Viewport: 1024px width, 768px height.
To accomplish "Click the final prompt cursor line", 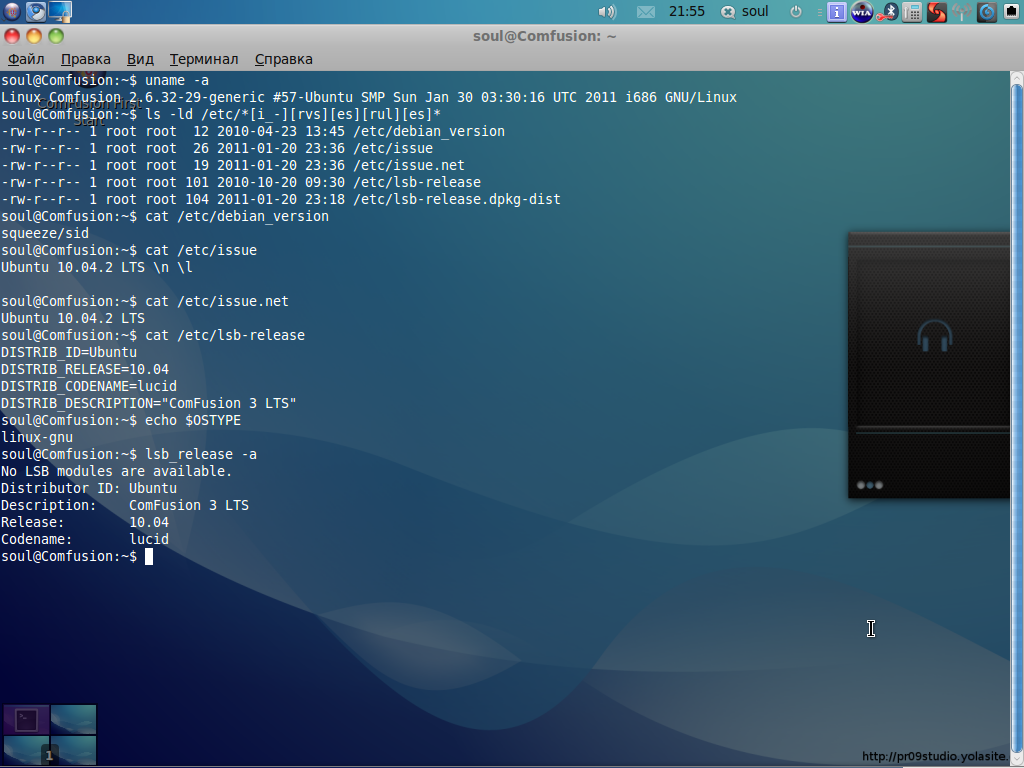I will click(77, 556).
